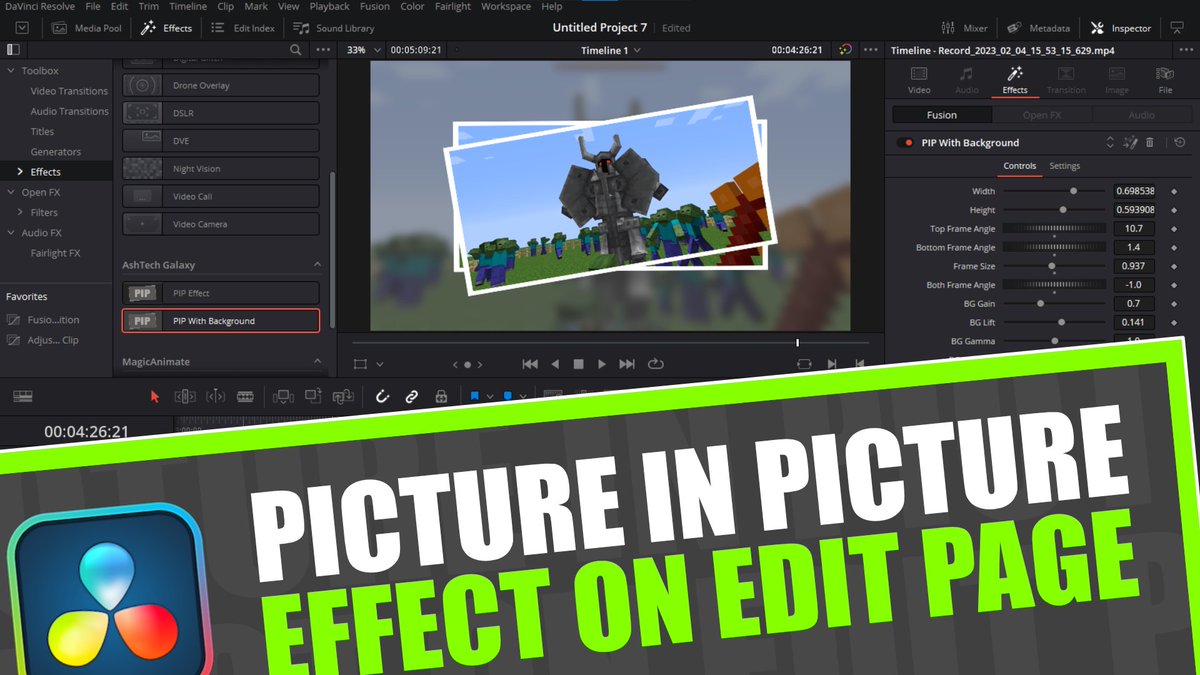Toggle the Effects panel button in top toolbar
The height and width of the screenshot is (675, 1200).
pyautogui.click(x=167, y=28)
